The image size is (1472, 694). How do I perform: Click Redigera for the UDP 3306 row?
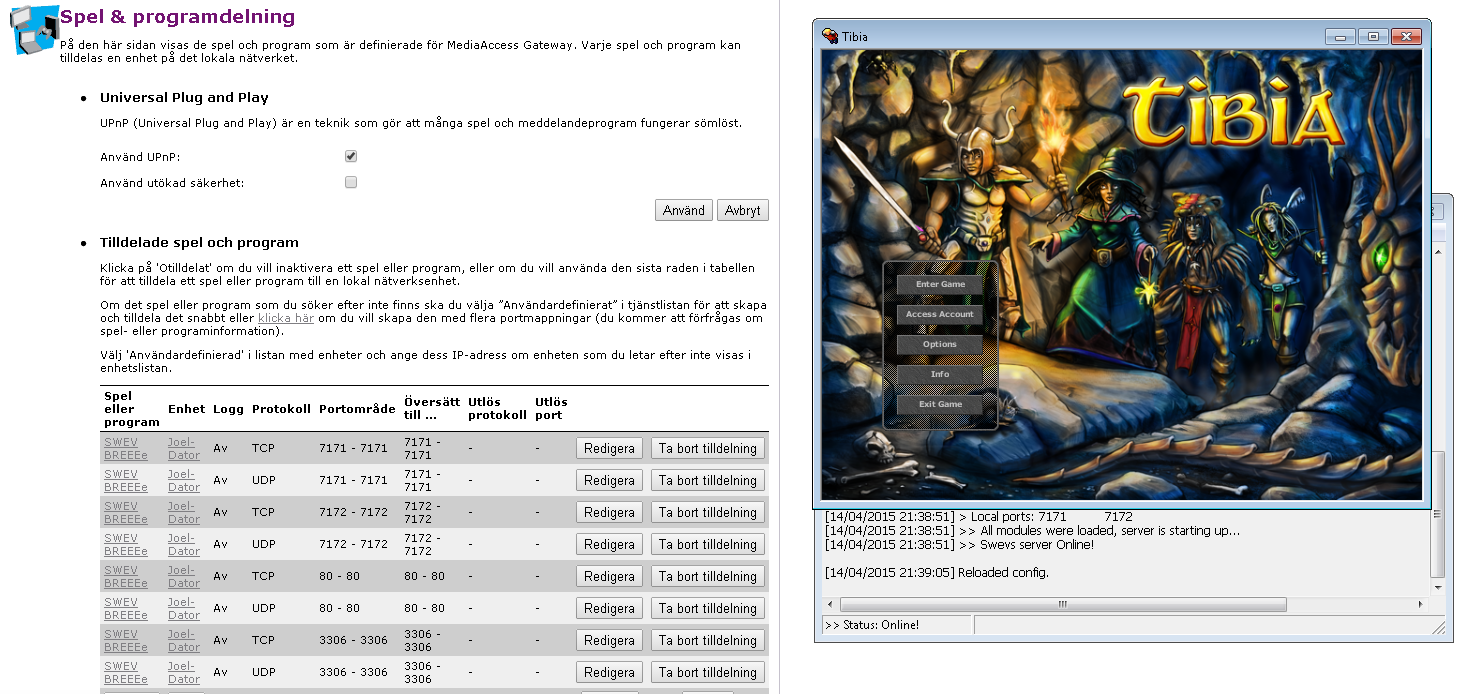point(610,672)
